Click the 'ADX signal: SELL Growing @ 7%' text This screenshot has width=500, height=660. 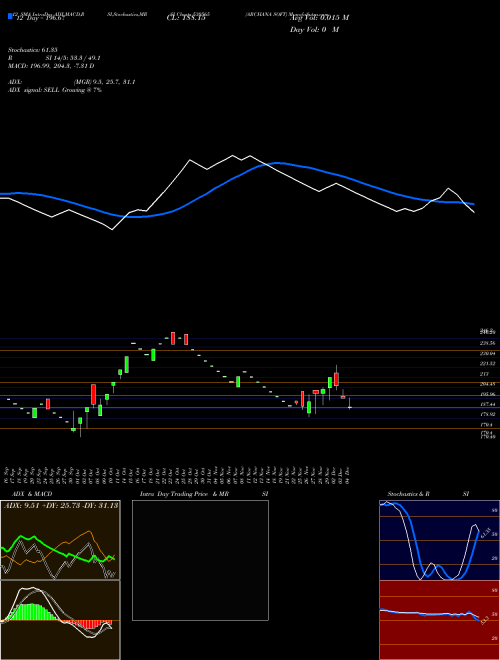pos(55,90)
